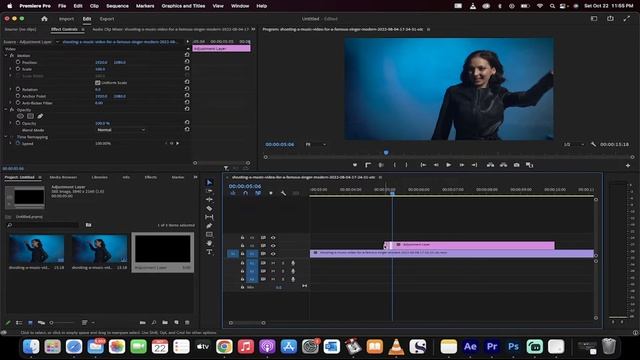Reset the Blend Mode parameter
Viewport: 640px width, 360px height.
(x=187, y=129)
